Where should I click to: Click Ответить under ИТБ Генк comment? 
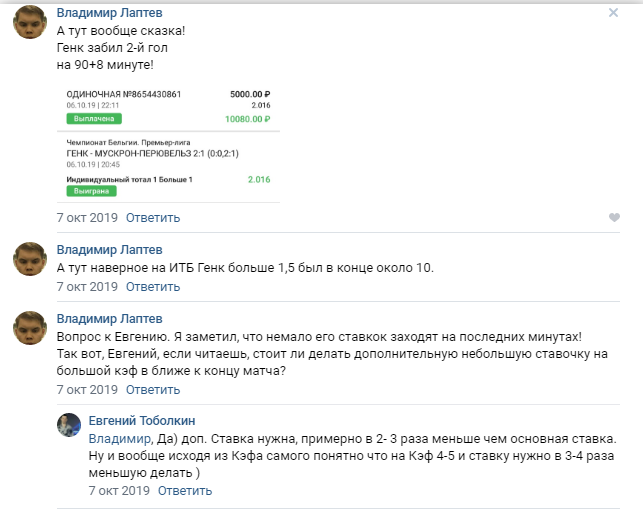coord(153,287)
